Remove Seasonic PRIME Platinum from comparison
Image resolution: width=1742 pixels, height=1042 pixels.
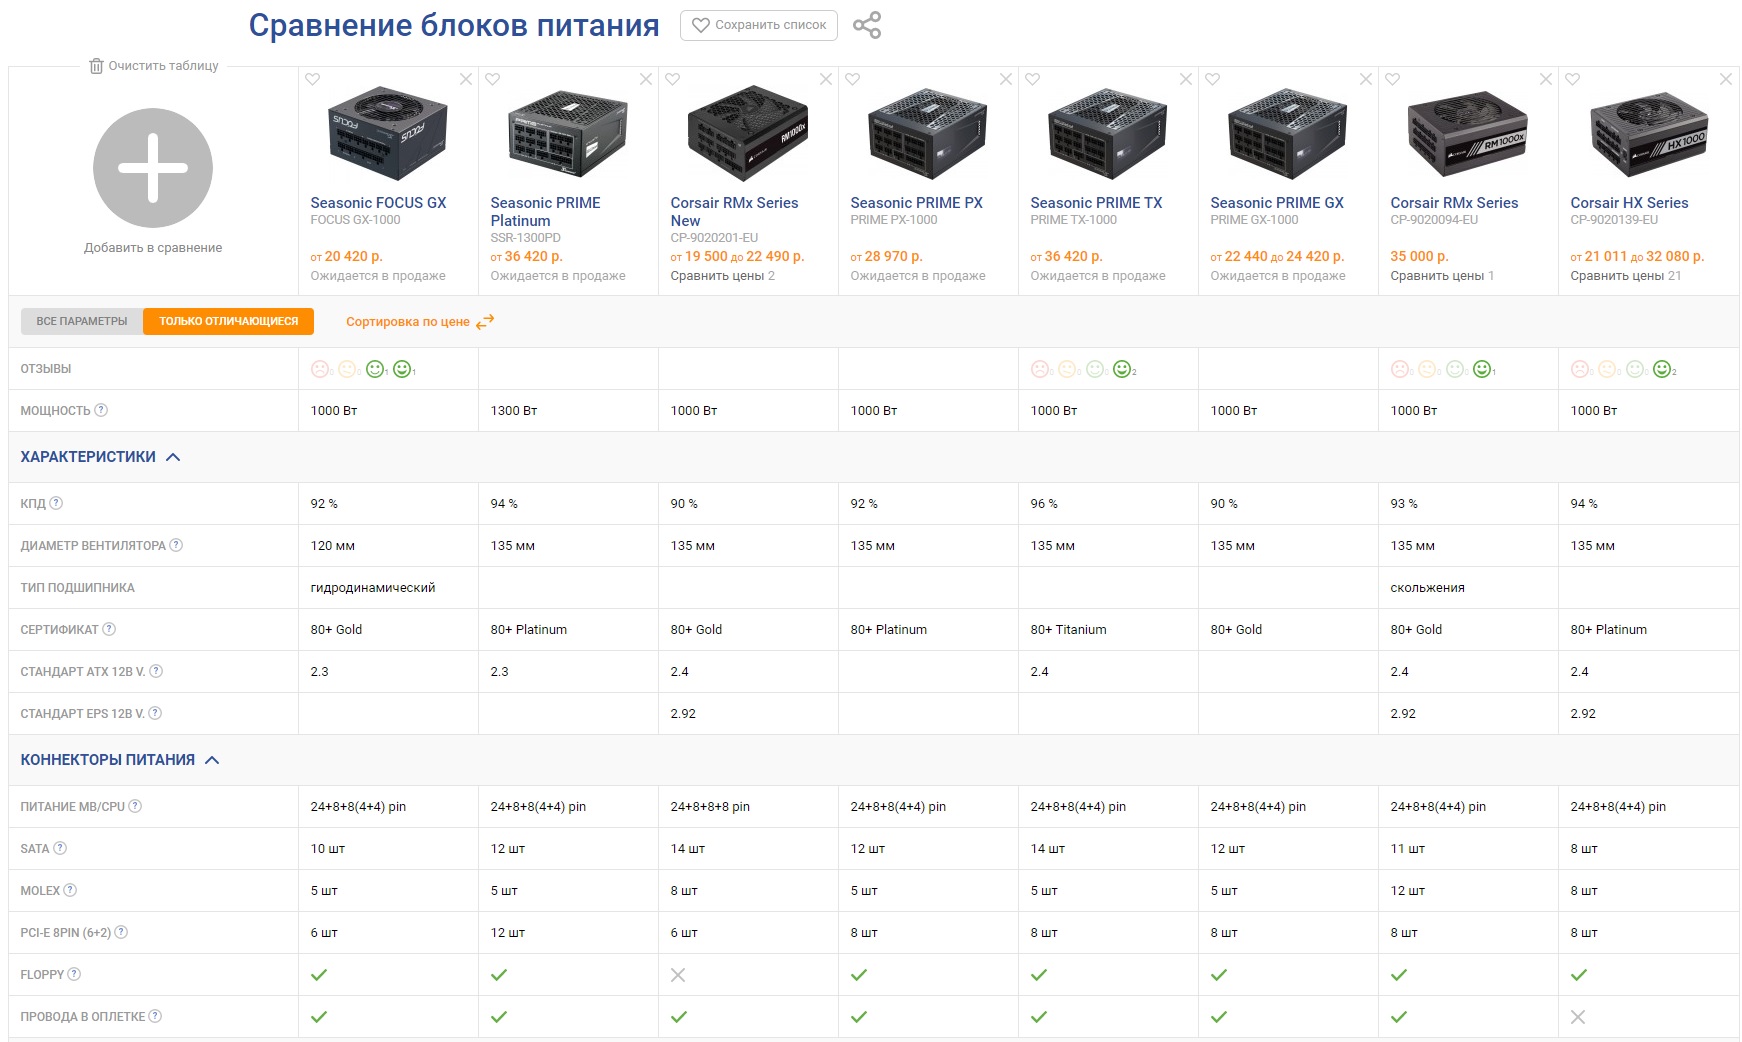[646, 79]
